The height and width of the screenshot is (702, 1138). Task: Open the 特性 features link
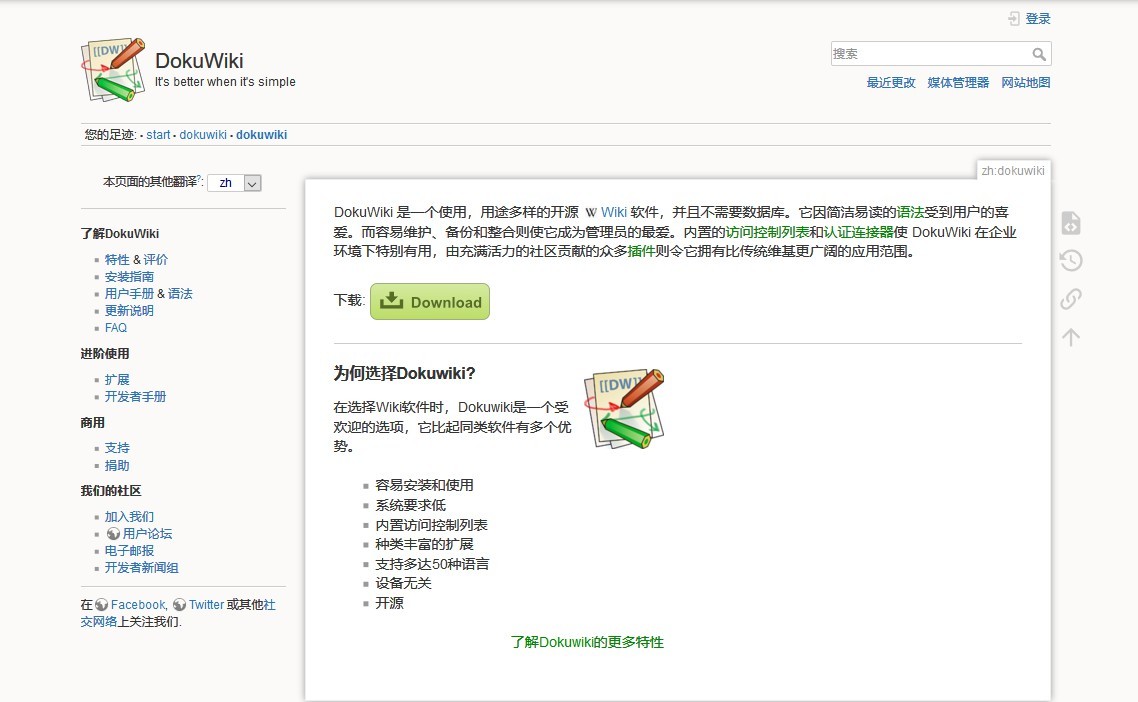(x=117, y=260)
